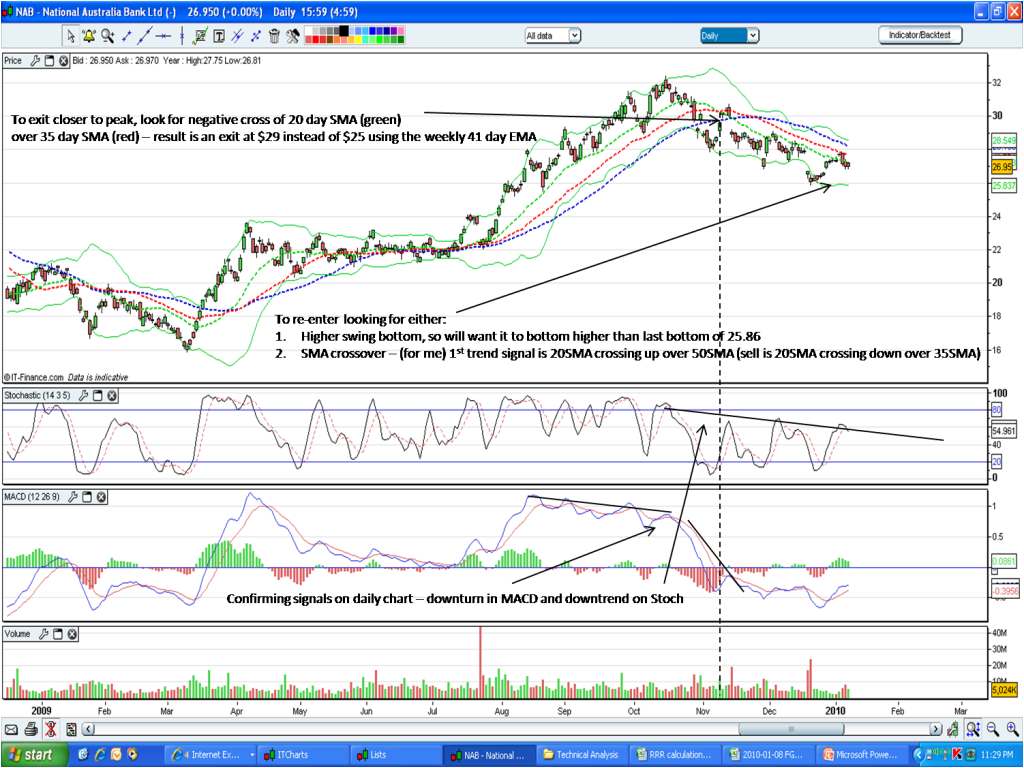
Task: Detach the Price panel window icon
Action: (x=50, y=61)
